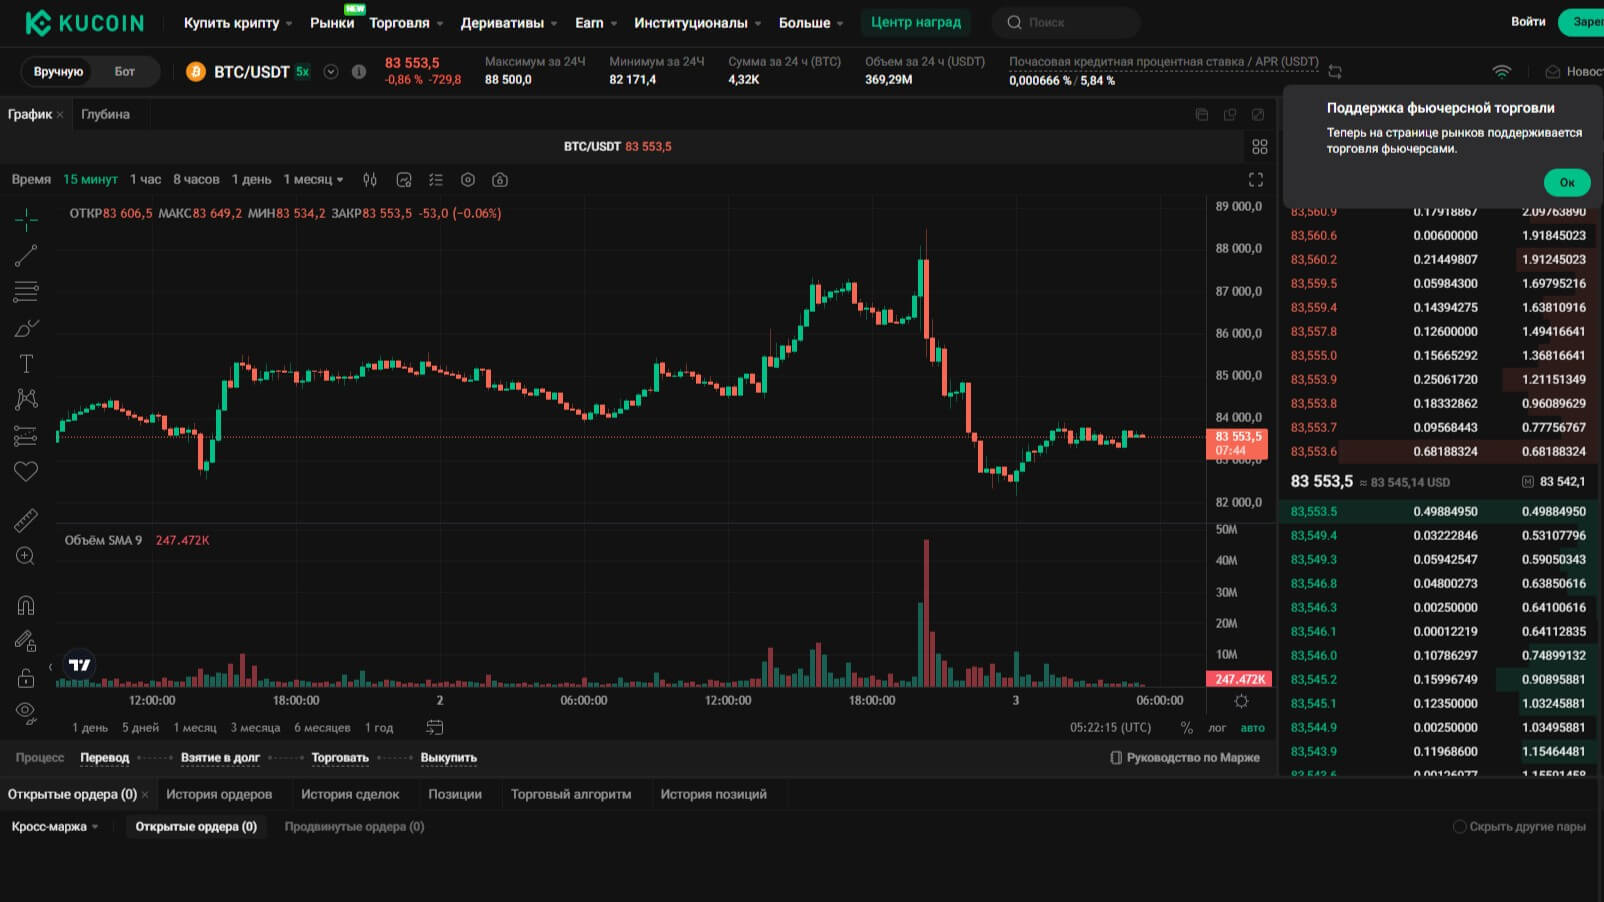Toggle the лог logarithmic scale
The height and width of the screenshot is (902, 1604).
pyautogui.click(x=1217, y=728)
